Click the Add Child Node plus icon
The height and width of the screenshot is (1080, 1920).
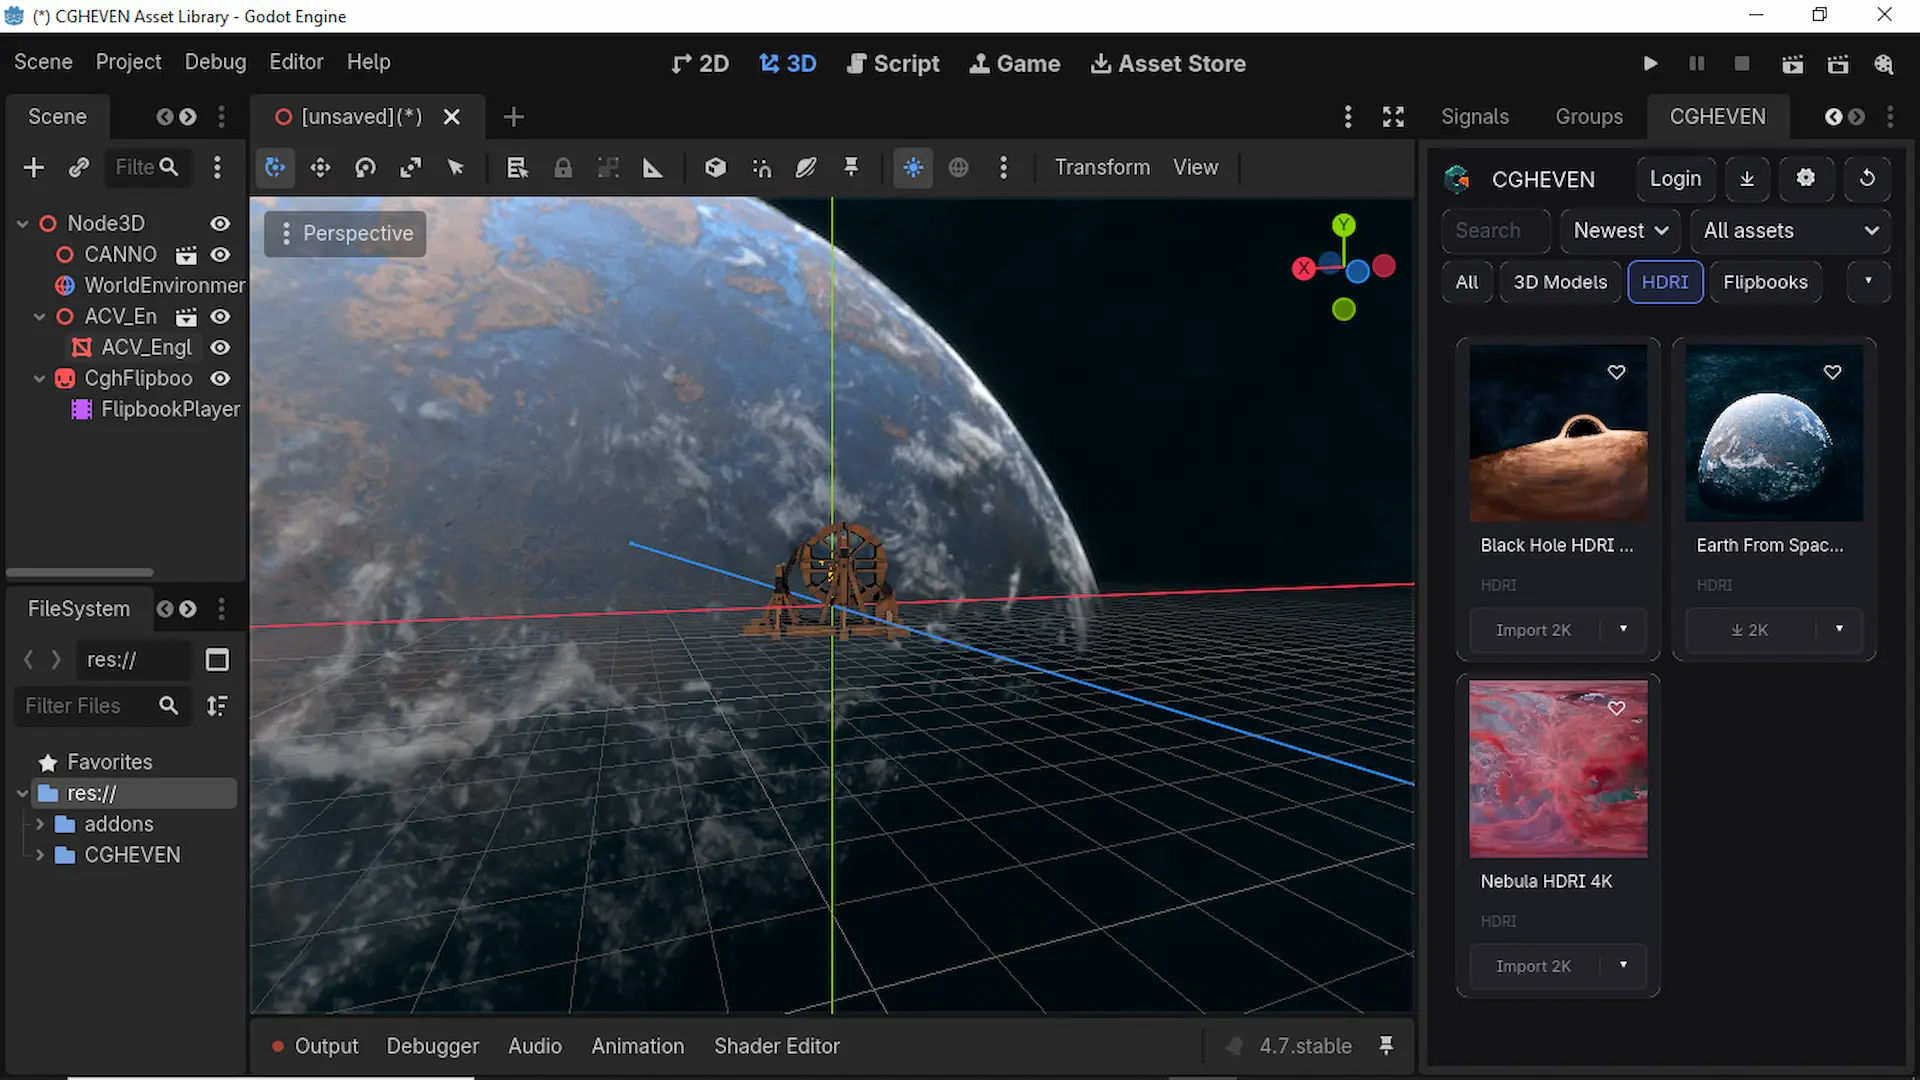pyautogui.click(x=34, y=168)
